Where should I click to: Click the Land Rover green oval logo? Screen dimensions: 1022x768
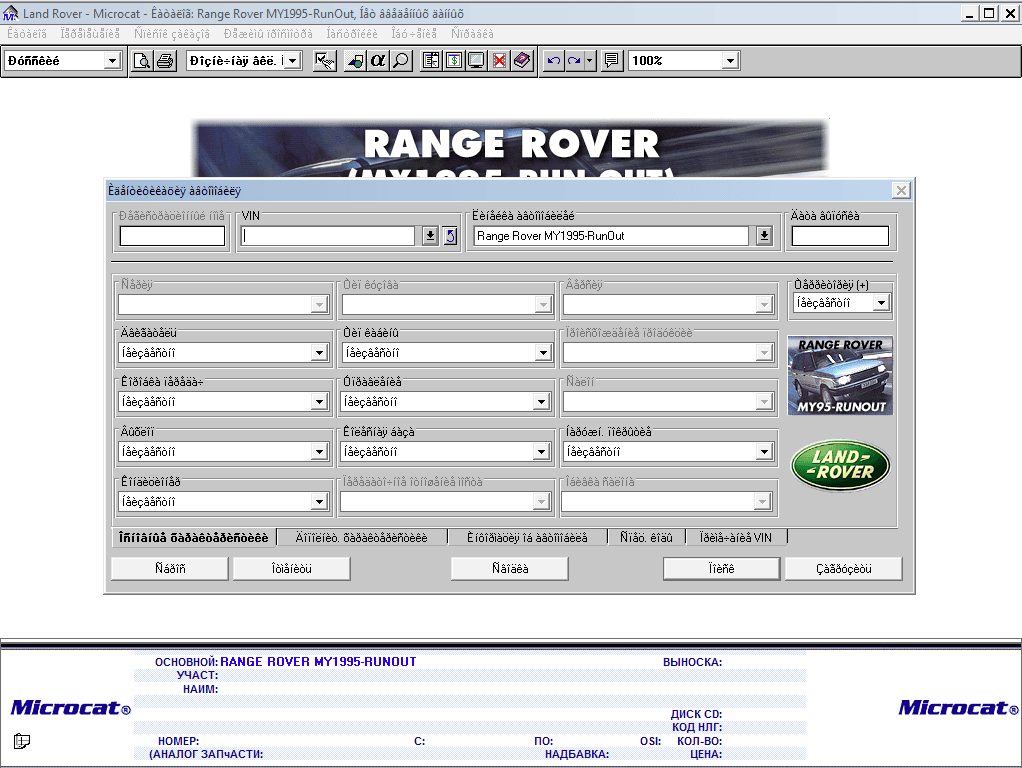click(x=840, y=464)
